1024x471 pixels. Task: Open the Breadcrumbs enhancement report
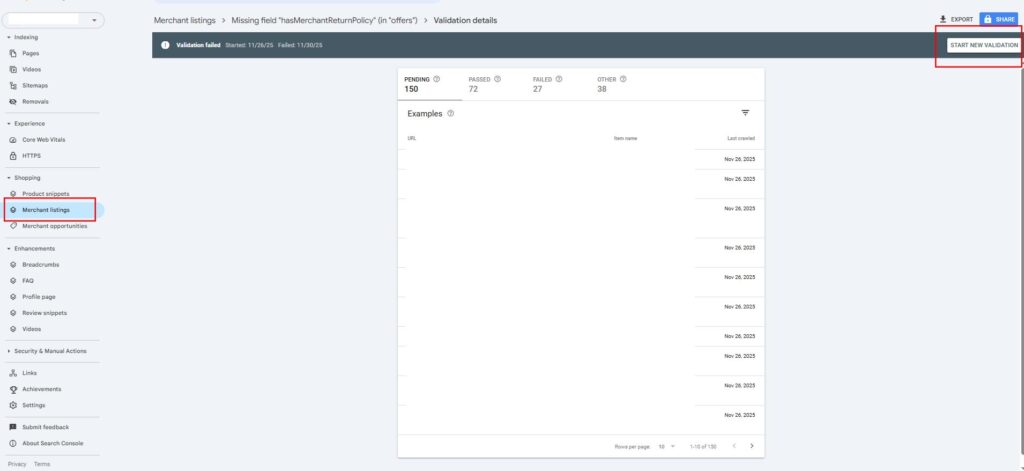click(40, 265)
